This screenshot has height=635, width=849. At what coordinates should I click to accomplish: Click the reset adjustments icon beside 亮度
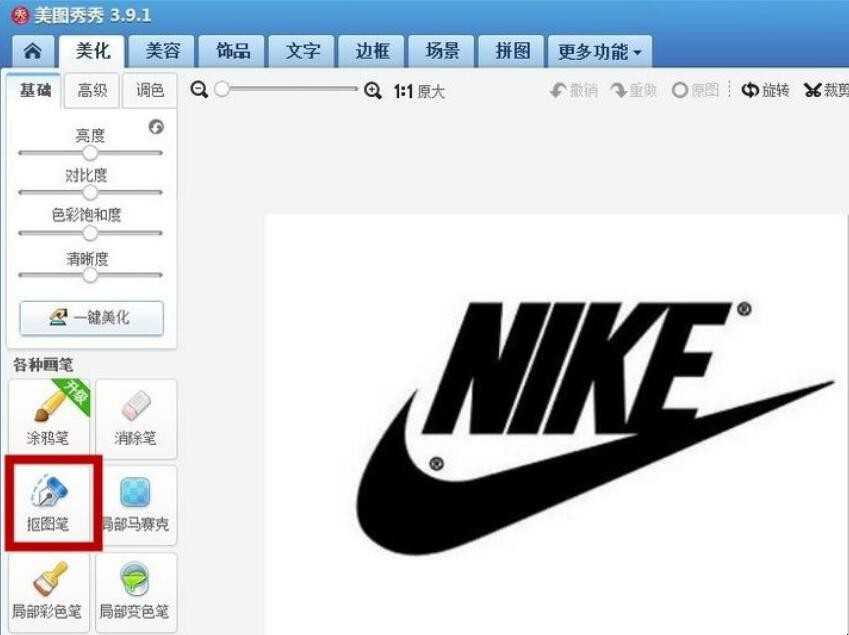click(x=156, y=127)
